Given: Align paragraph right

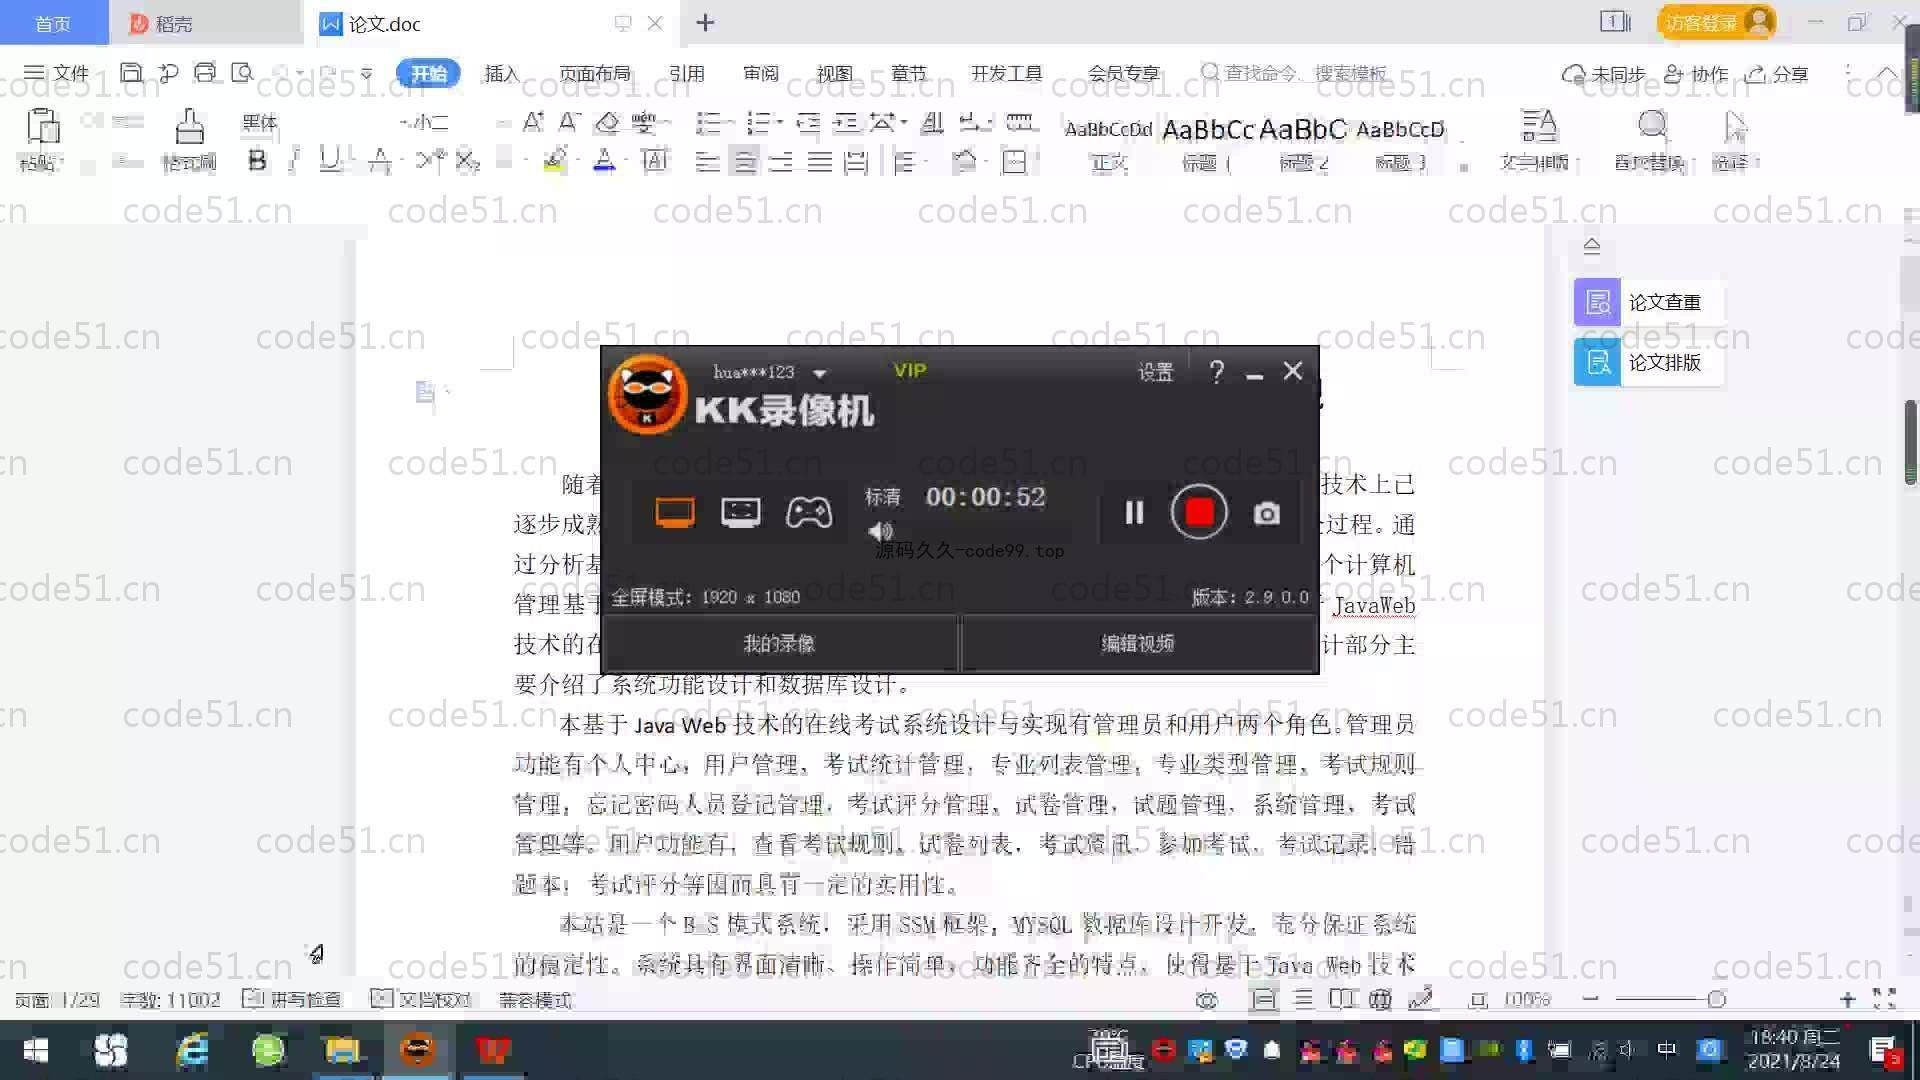Looking at the screenshot, I should point(781,162).
